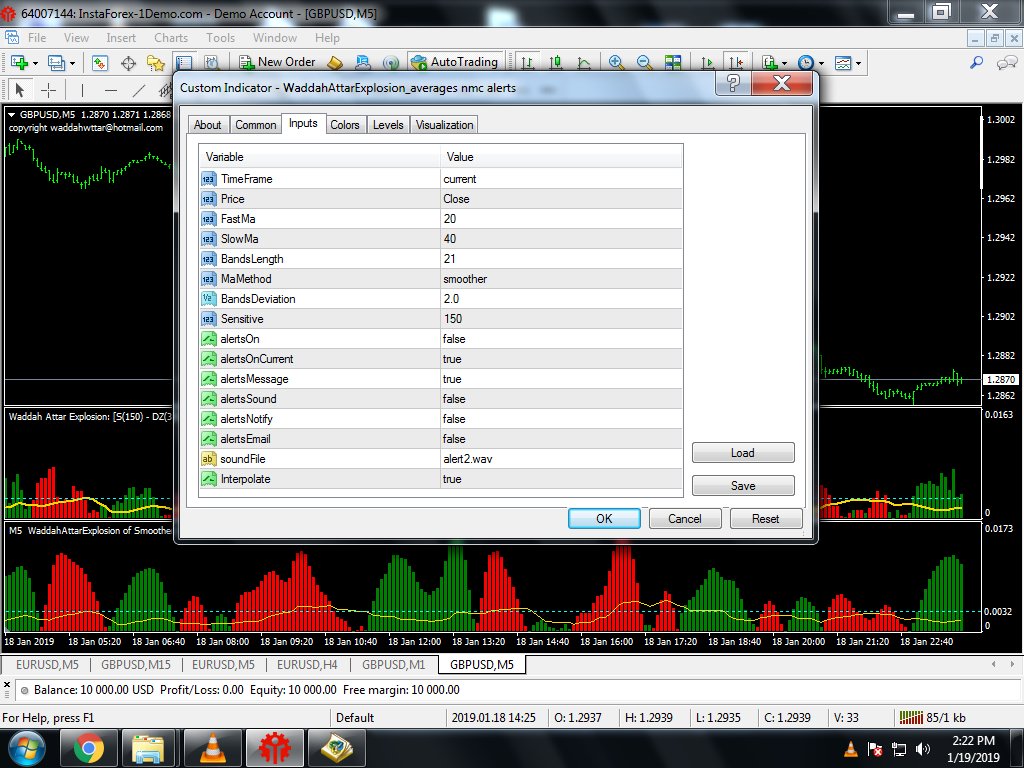Switch to the Common tab
Screen dimensions: 1024x768
point(255,125)
